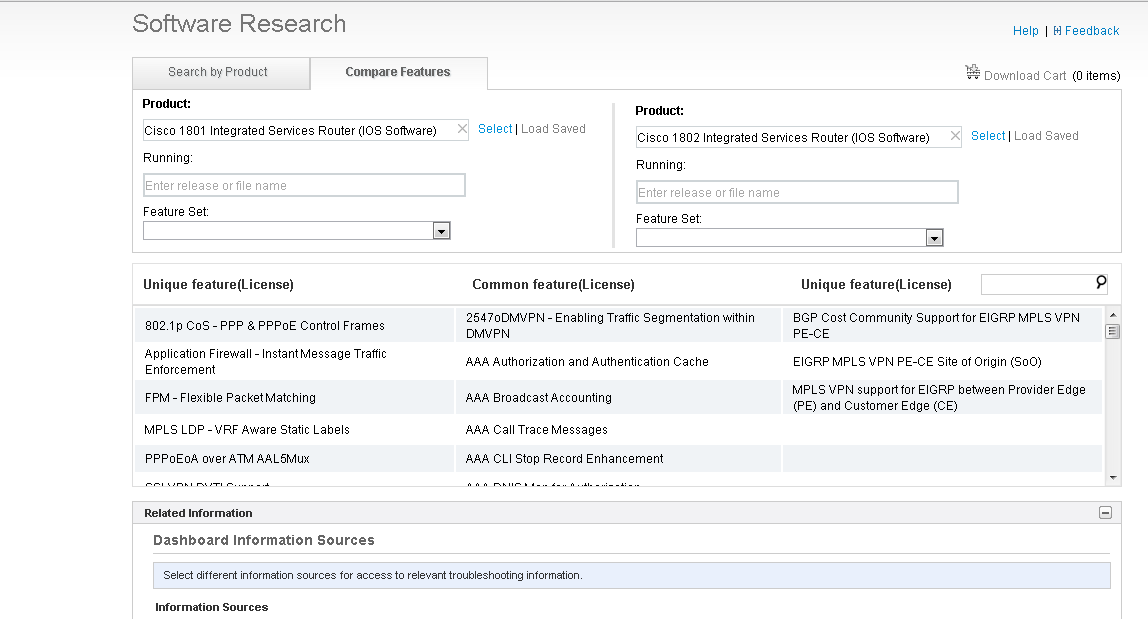Image resolution: width=1148 pixels, height=619 pixels.
Task: Click right 'Unique feature(License)' column header
Action: (x=876, y=284)
